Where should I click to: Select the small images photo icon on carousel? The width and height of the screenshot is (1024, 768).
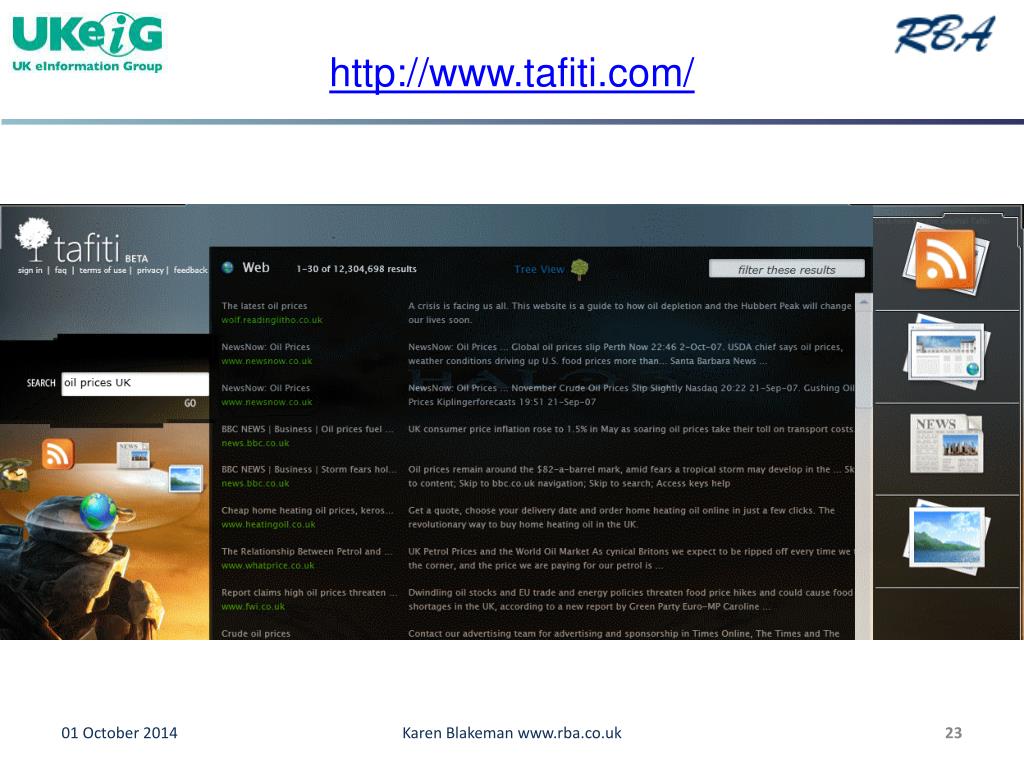tap(185, 479)
